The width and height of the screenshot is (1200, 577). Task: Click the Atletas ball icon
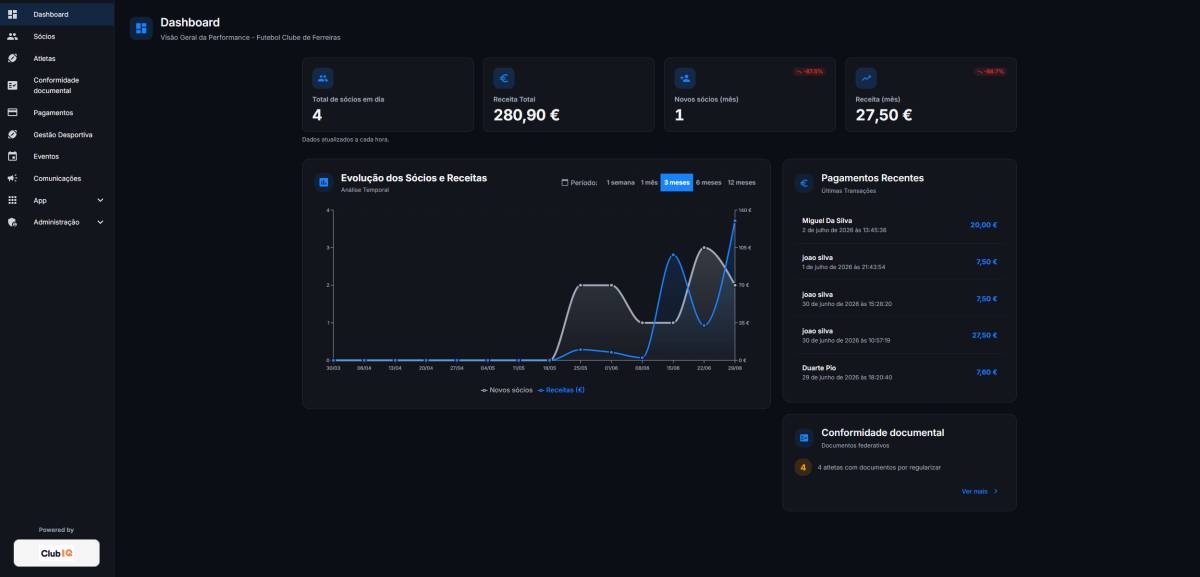tap(13, 58)
